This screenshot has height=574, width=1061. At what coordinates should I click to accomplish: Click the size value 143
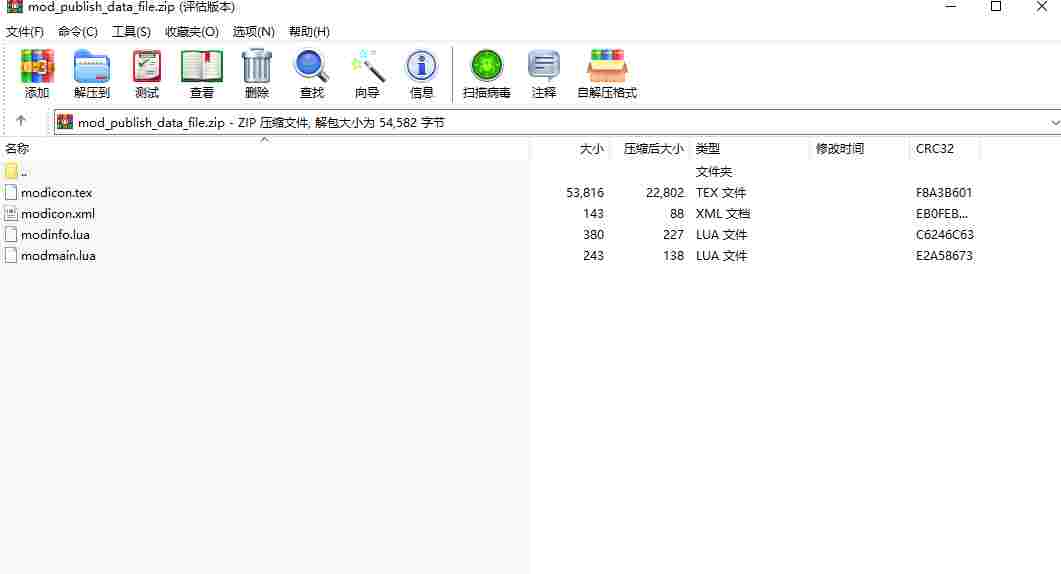(x=593, y=214)
